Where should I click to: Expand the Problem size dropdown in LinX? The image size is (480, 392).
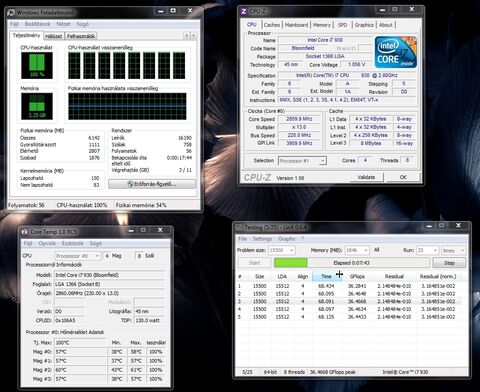click(282, 250)
